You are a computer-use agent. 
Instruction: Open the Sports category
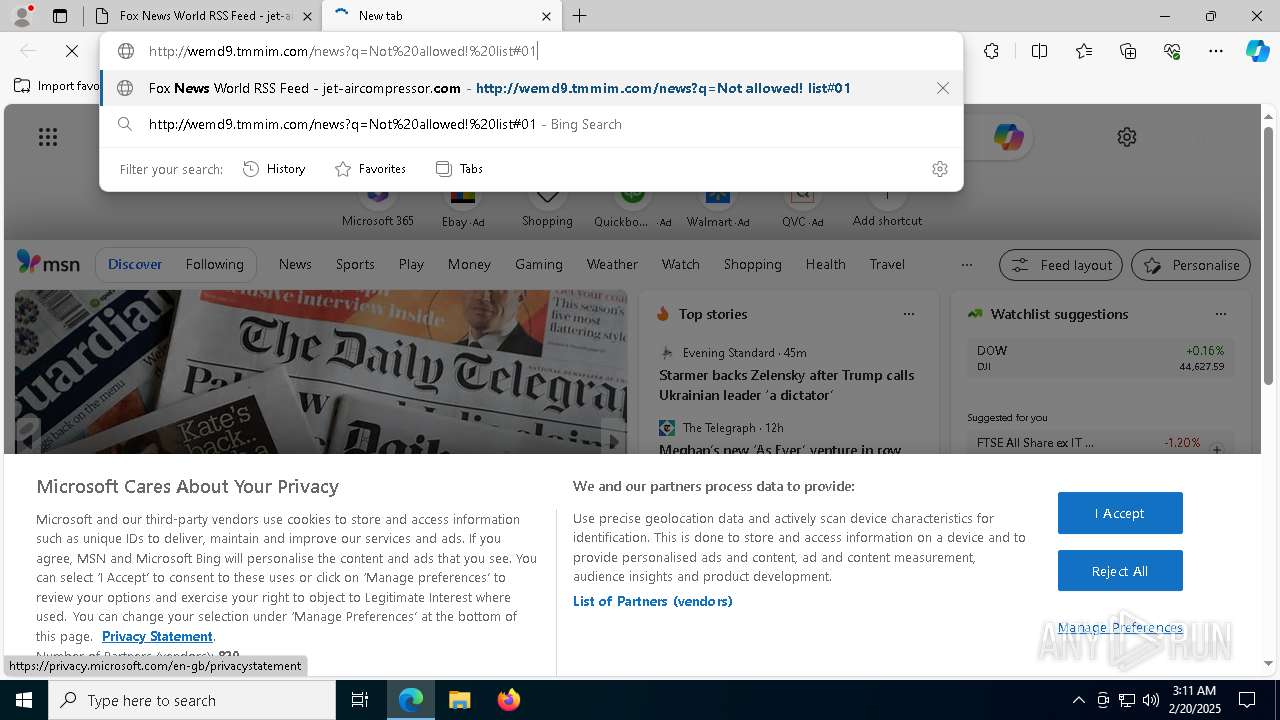click(x=355, y=264)
